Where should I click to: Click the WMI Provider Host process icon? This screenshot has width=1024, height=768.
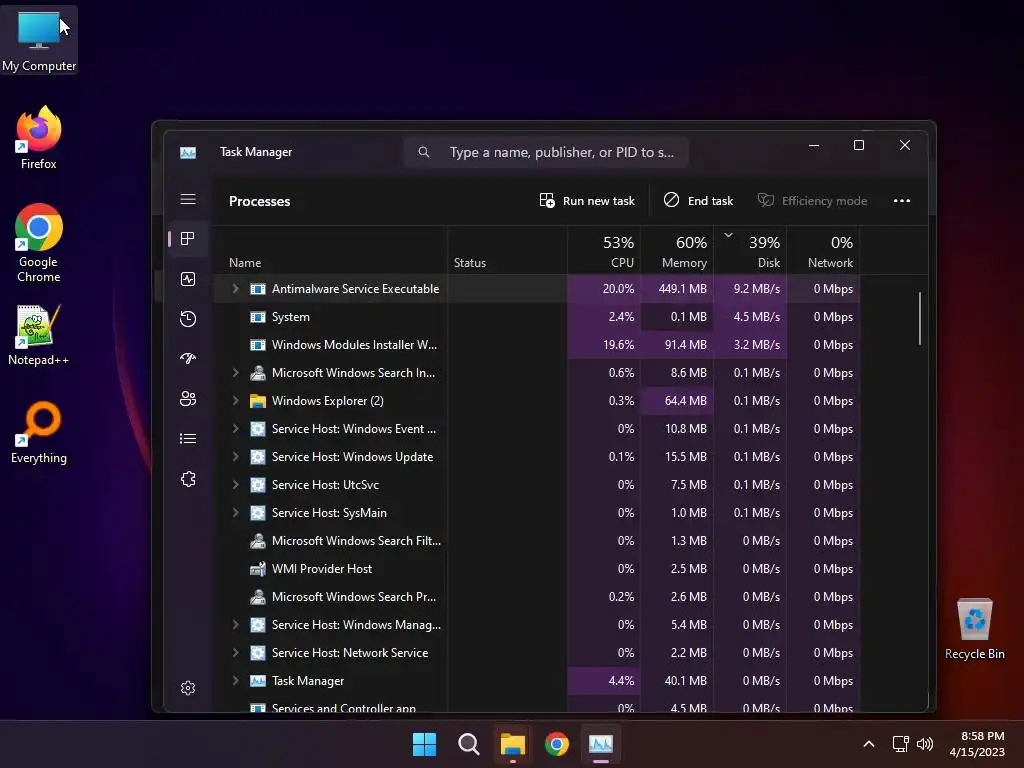258,569
